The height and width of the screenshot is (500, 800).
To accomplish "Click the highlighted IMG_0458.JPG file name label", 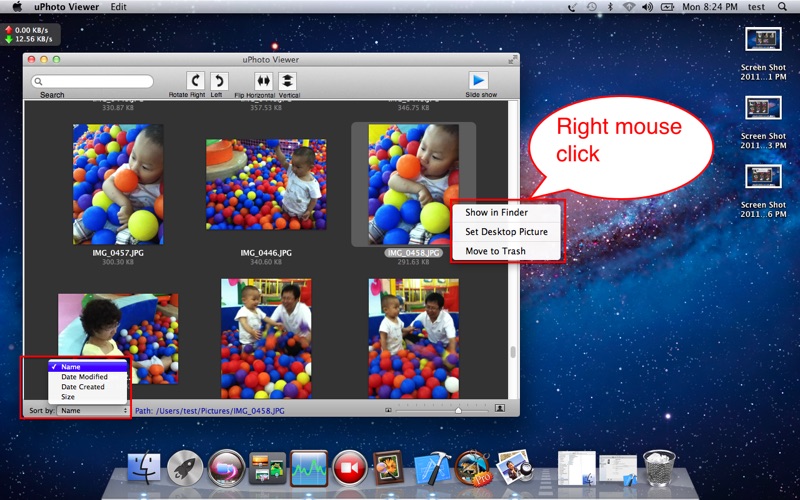I will coord(413,253).
